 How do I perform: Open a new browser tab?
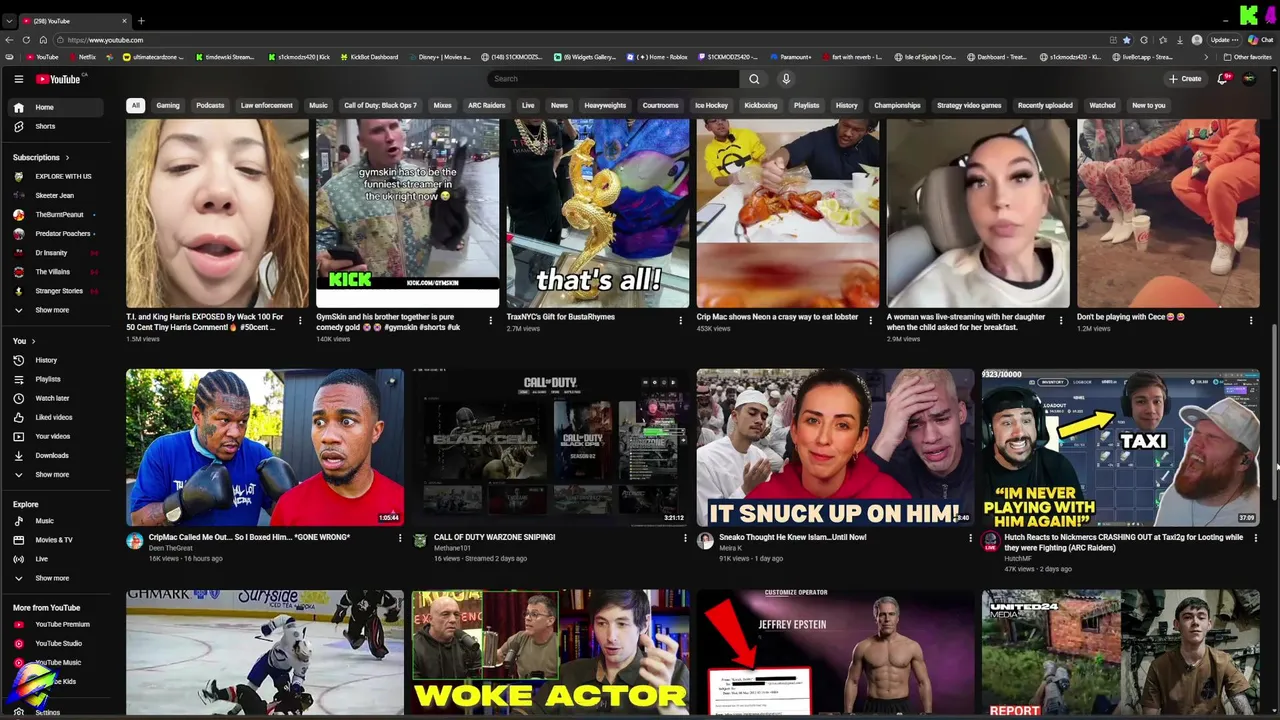coord(141,21)
